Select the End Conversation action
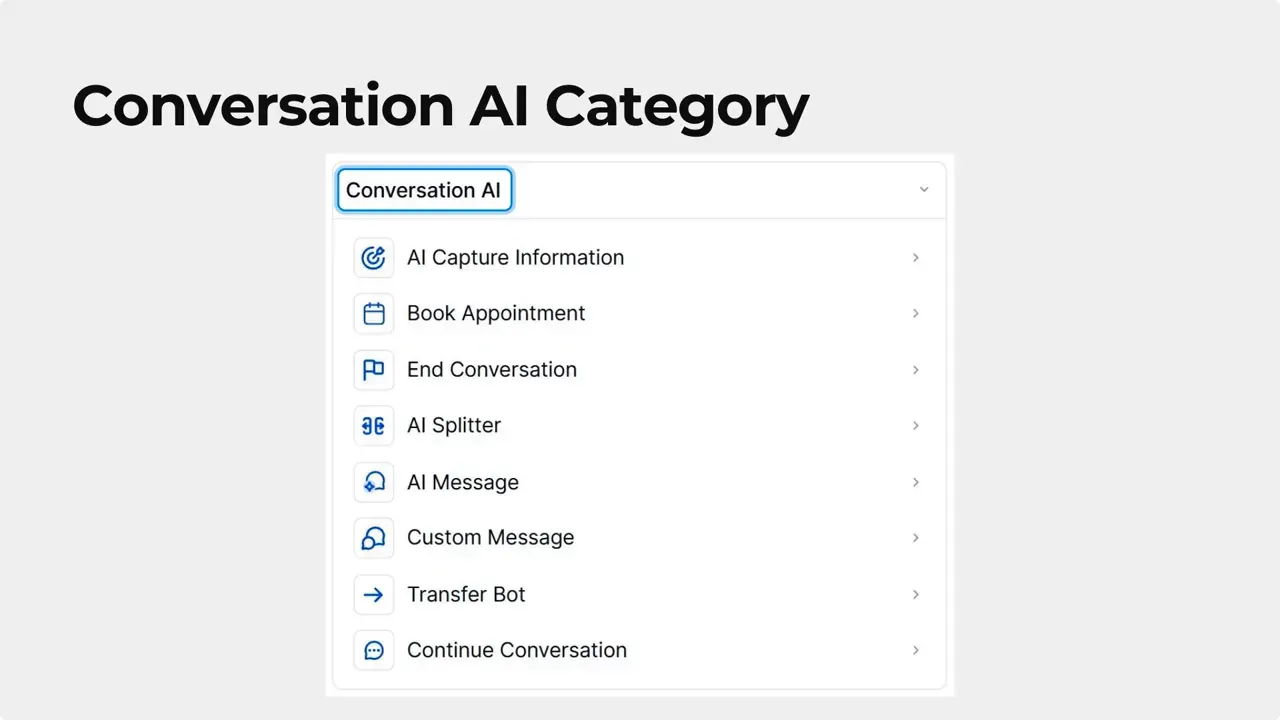The width and height of the screenshot is (1280, 720). coord(491,369)
